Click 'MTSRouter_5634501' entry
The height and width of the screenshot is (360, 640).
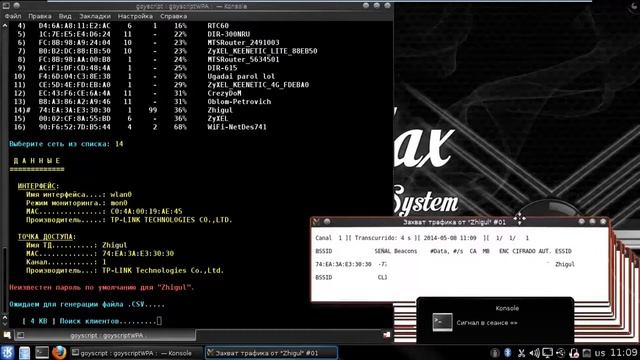point(243,60)
